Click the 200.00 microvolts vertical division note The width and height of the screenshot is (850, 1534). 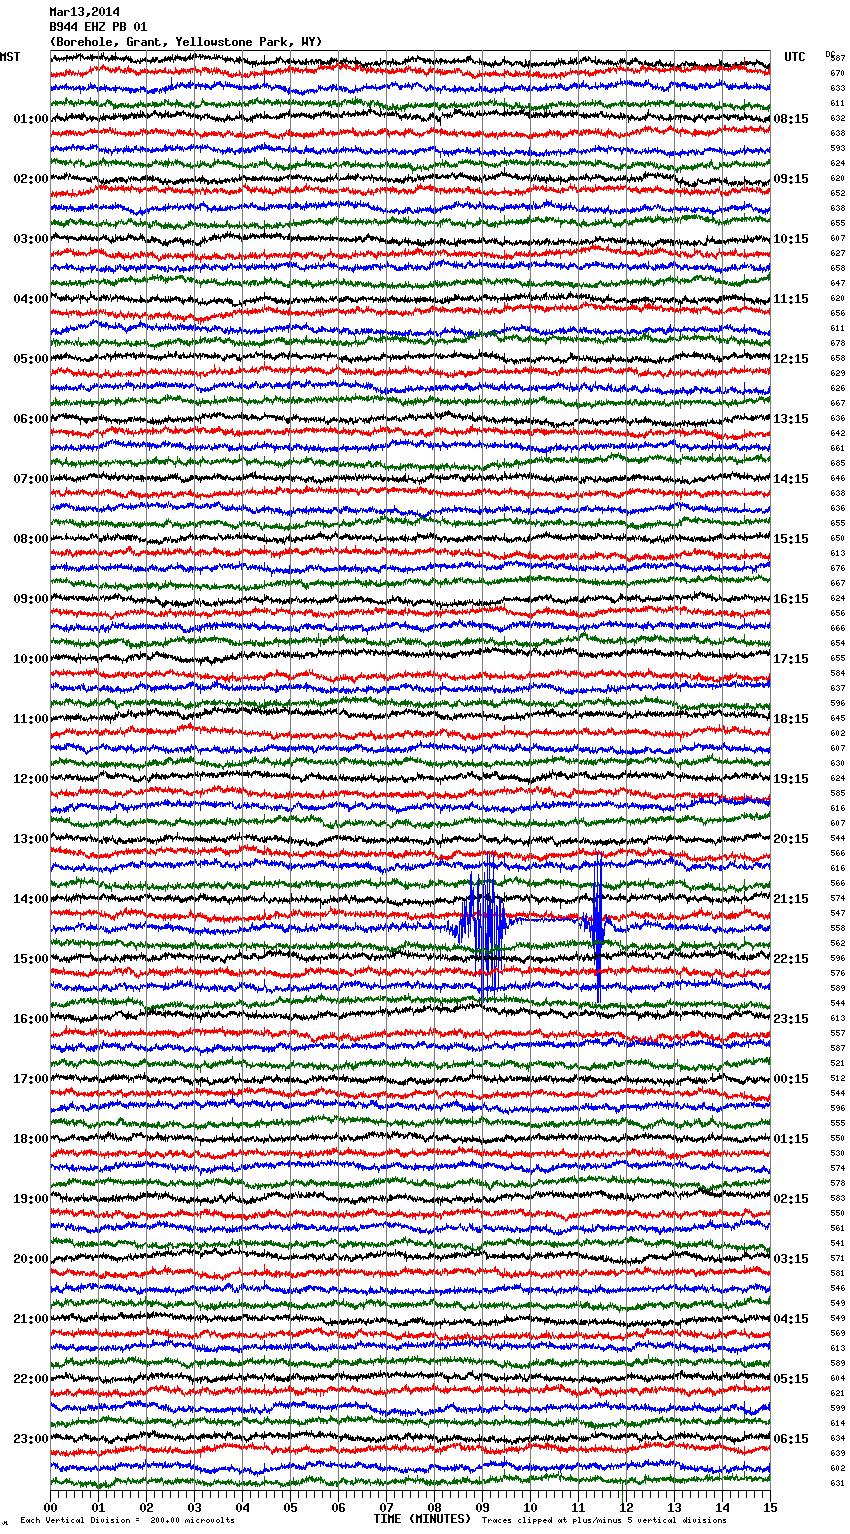coord(127,1520)
